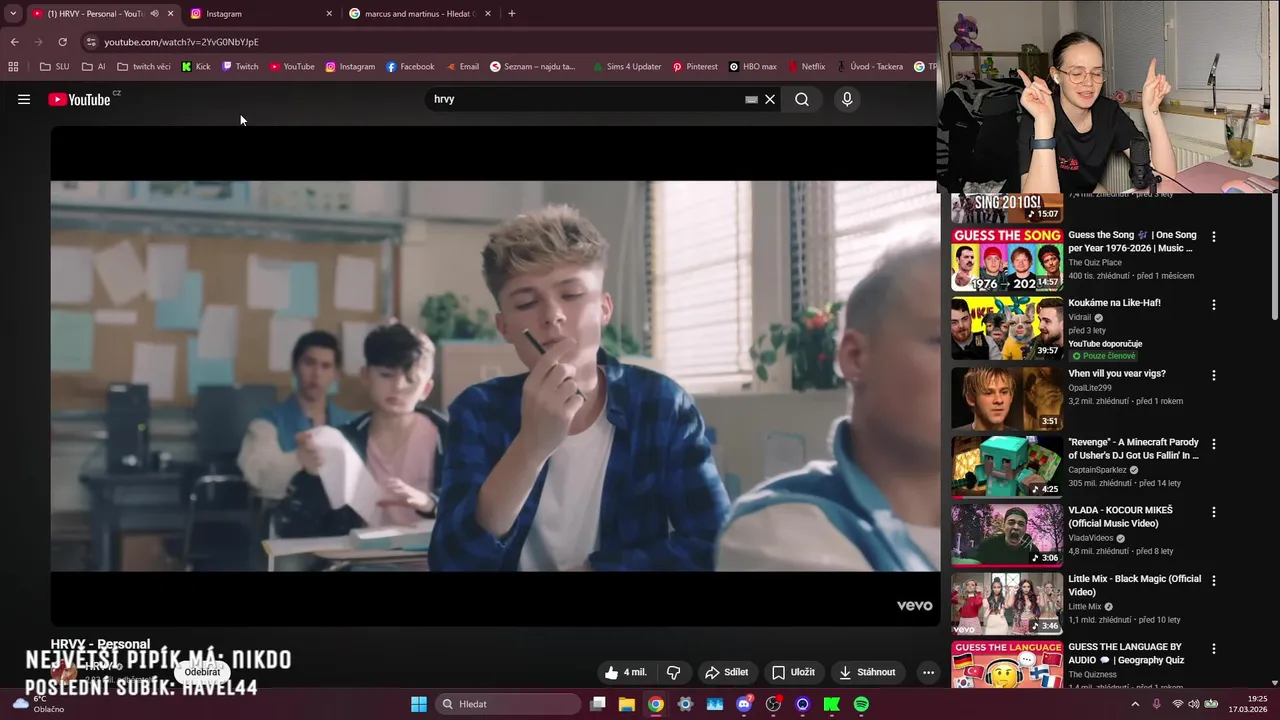
Task: Clear the search text with the X icon
Action: pos(770,99)
